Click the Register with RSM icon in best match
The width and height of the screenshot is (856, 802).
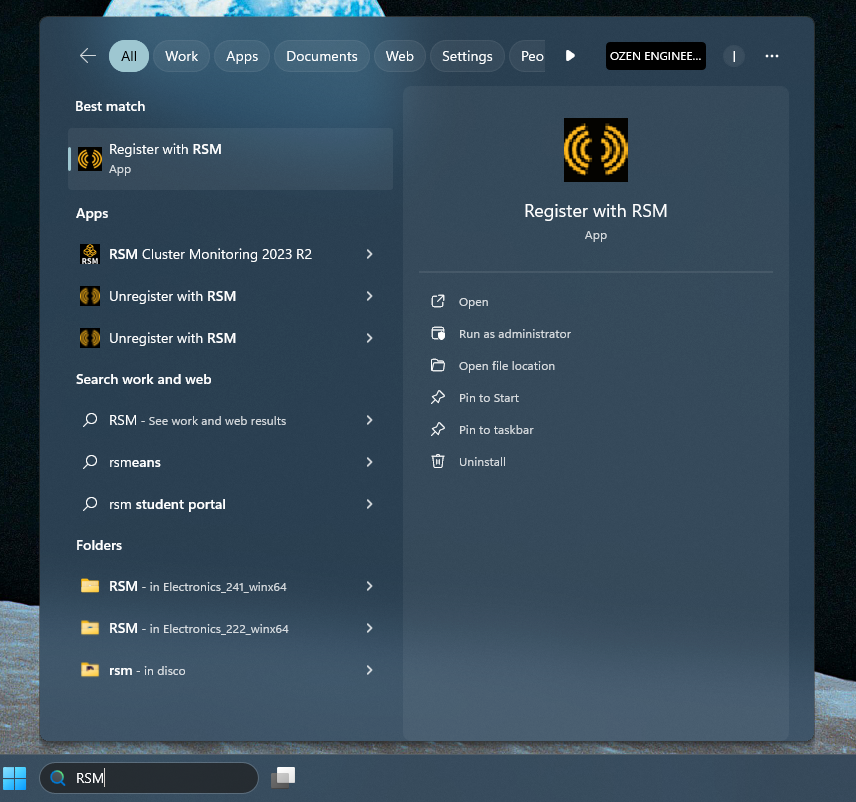click(90, 159)
